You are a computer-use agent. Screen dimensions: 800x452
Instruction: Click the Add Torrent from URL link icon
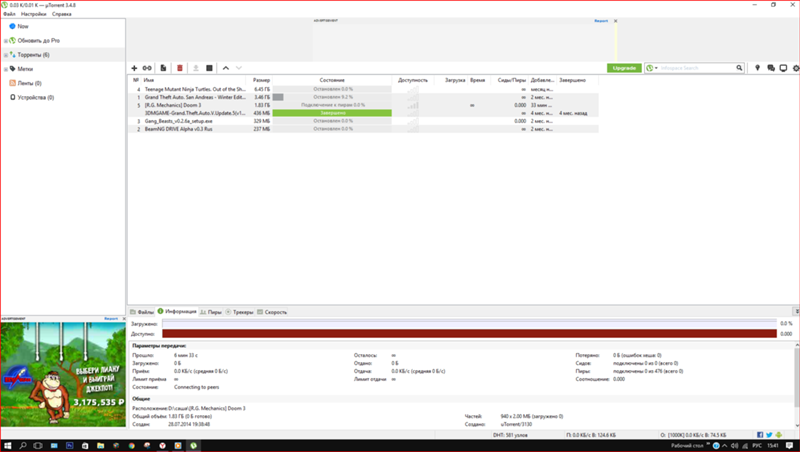147,68
